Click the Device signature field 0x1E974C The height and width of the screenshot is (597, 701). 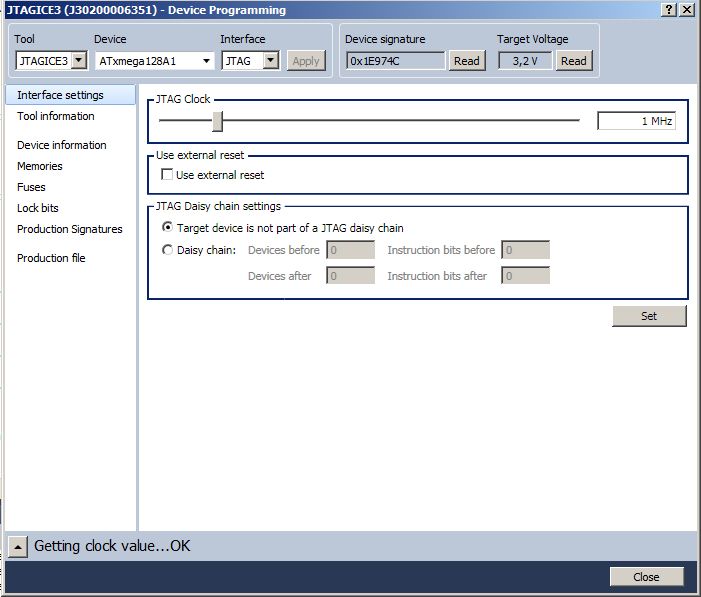pyautogui.click(x=396, y=61)
